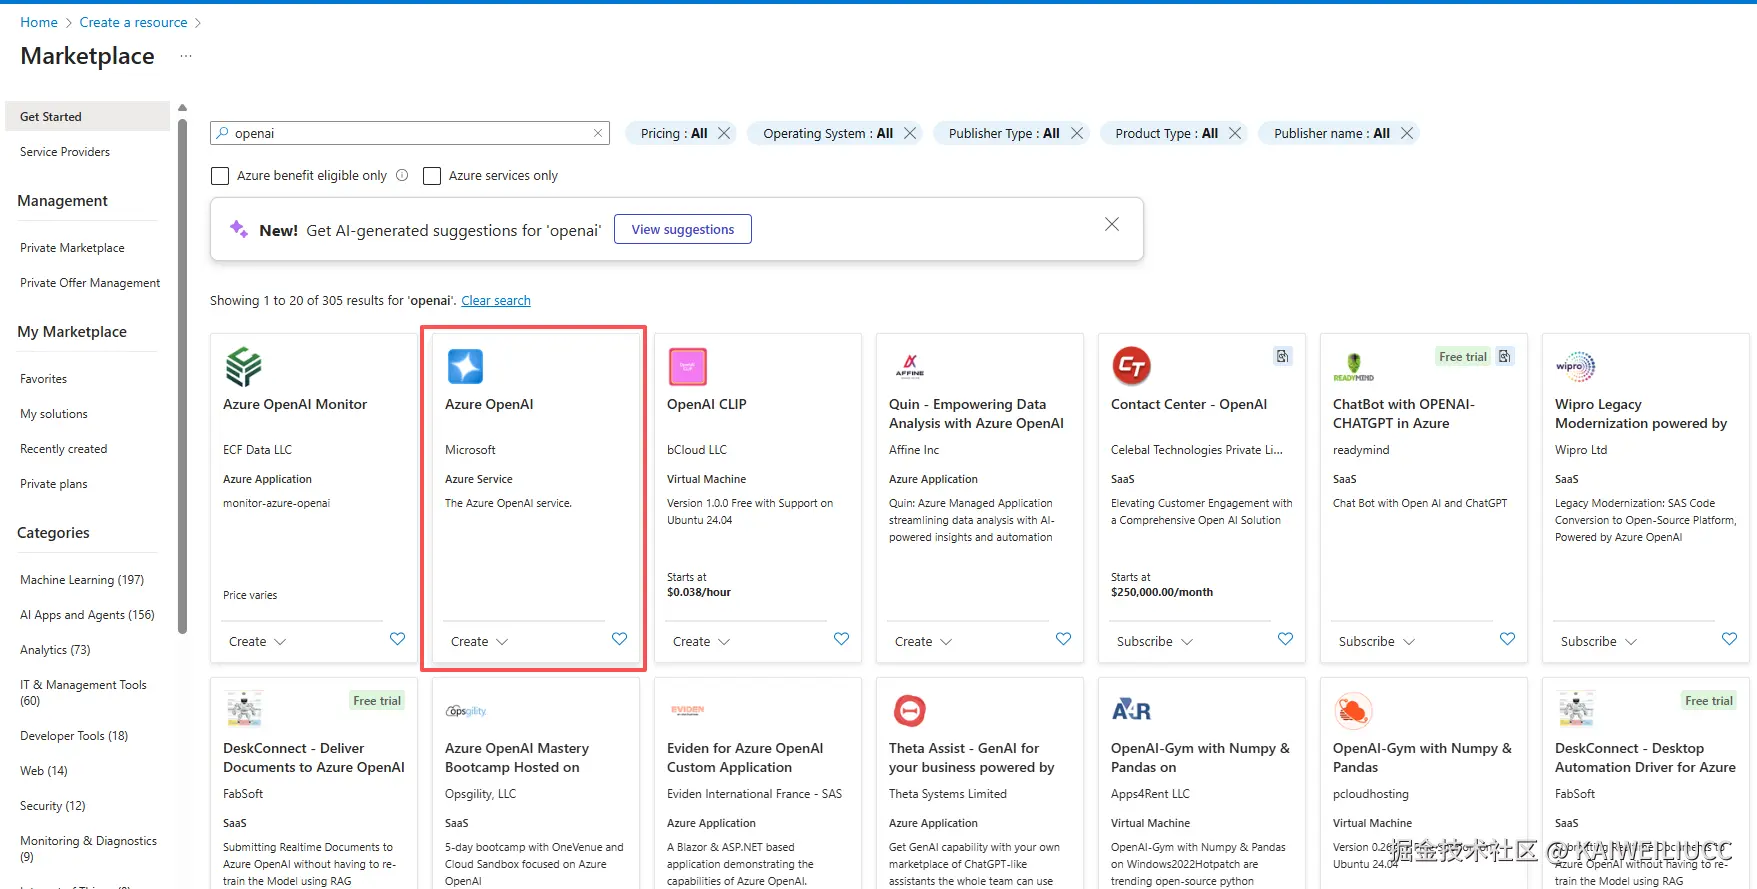The image size is (1757, 889).
Task: Open Favorites under My Marketplace
Action: point(43,379)
